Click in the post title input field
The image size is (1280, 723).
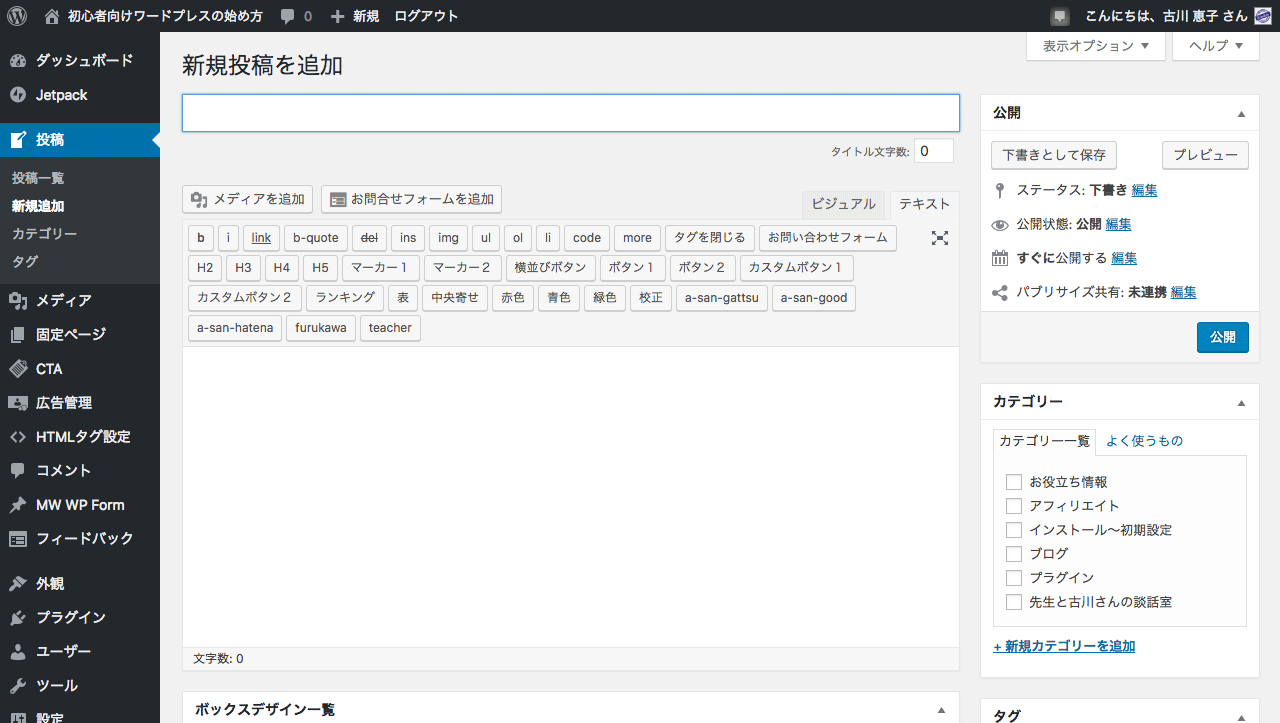point(571,113)
